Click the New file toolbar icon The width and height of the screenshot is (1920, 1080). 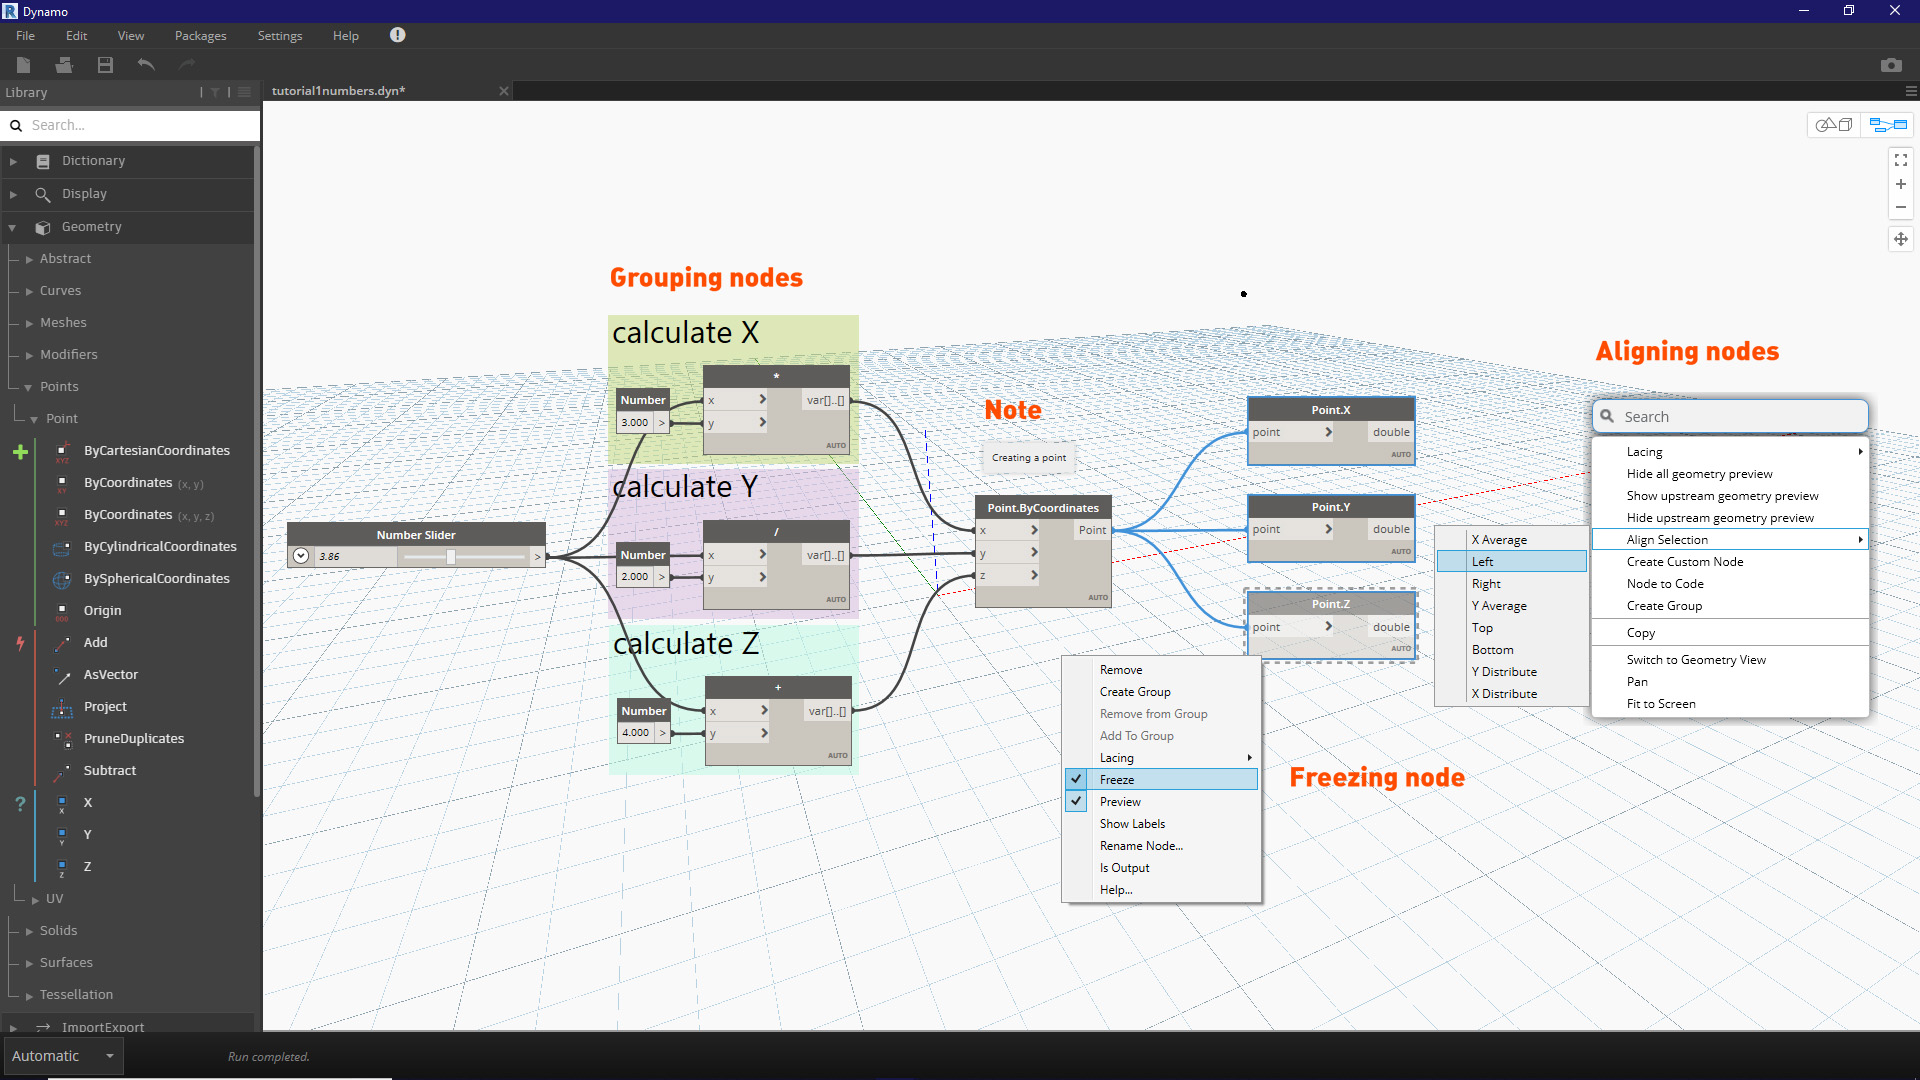24,65
